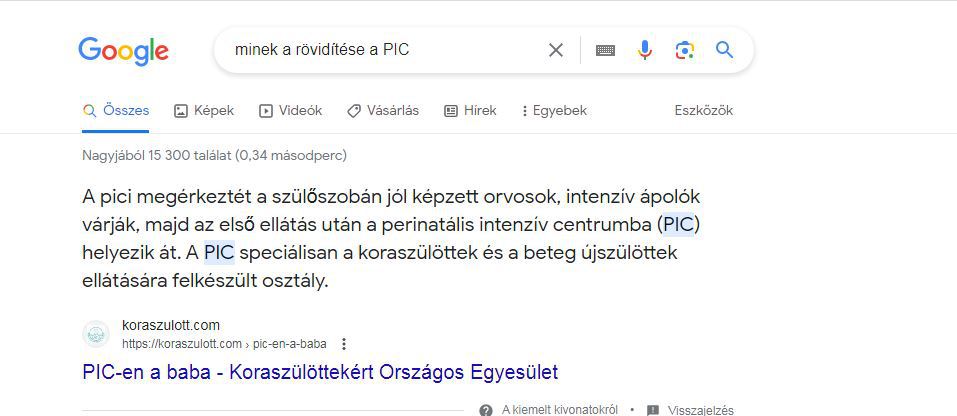Click into the search input field
Screen dimensions: 957x416
coord(380,50)
